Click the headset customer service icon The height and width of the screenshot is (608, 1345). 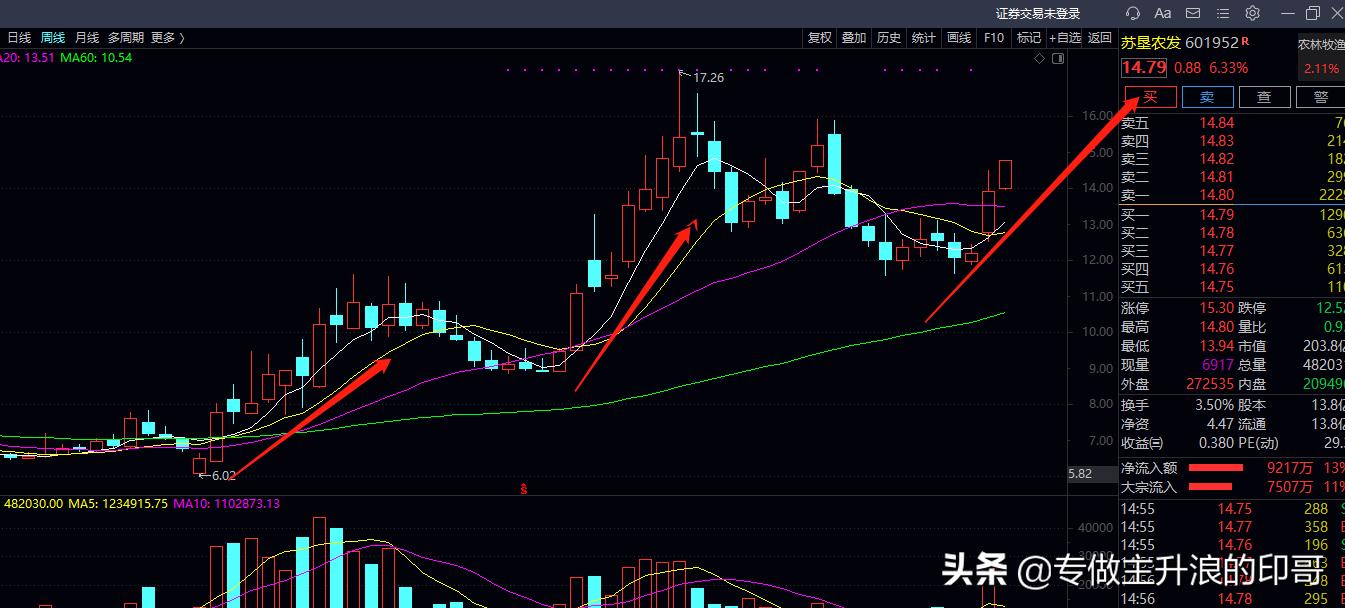click(x=1131, y=13)
